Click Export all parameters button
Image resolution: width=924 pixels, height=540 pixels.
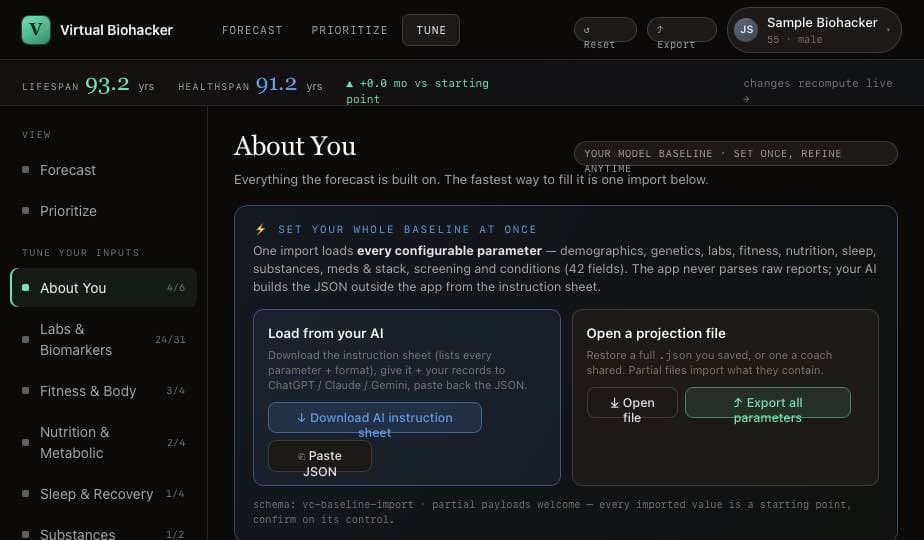tap(768, 403)
